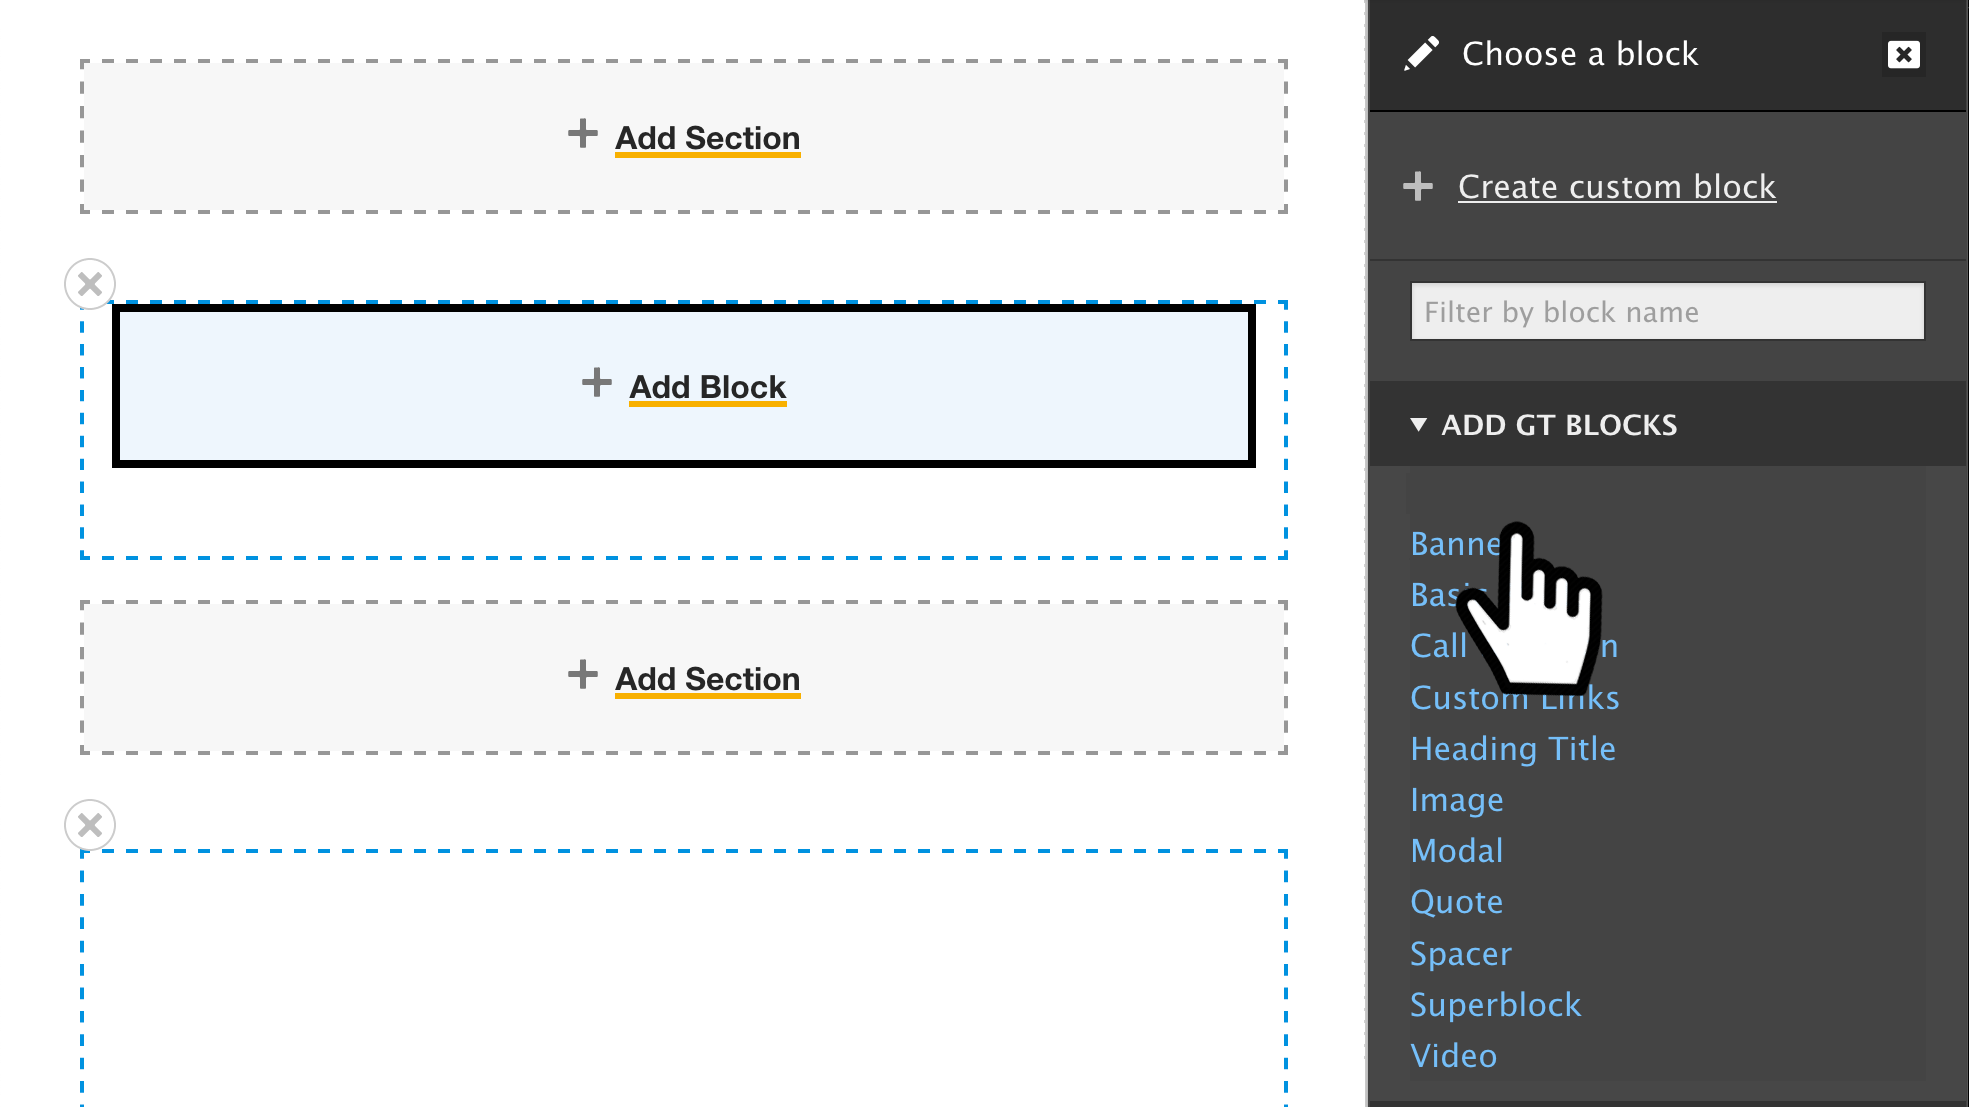
Task: Click the top Add Section link
Action: pos(708,138)
